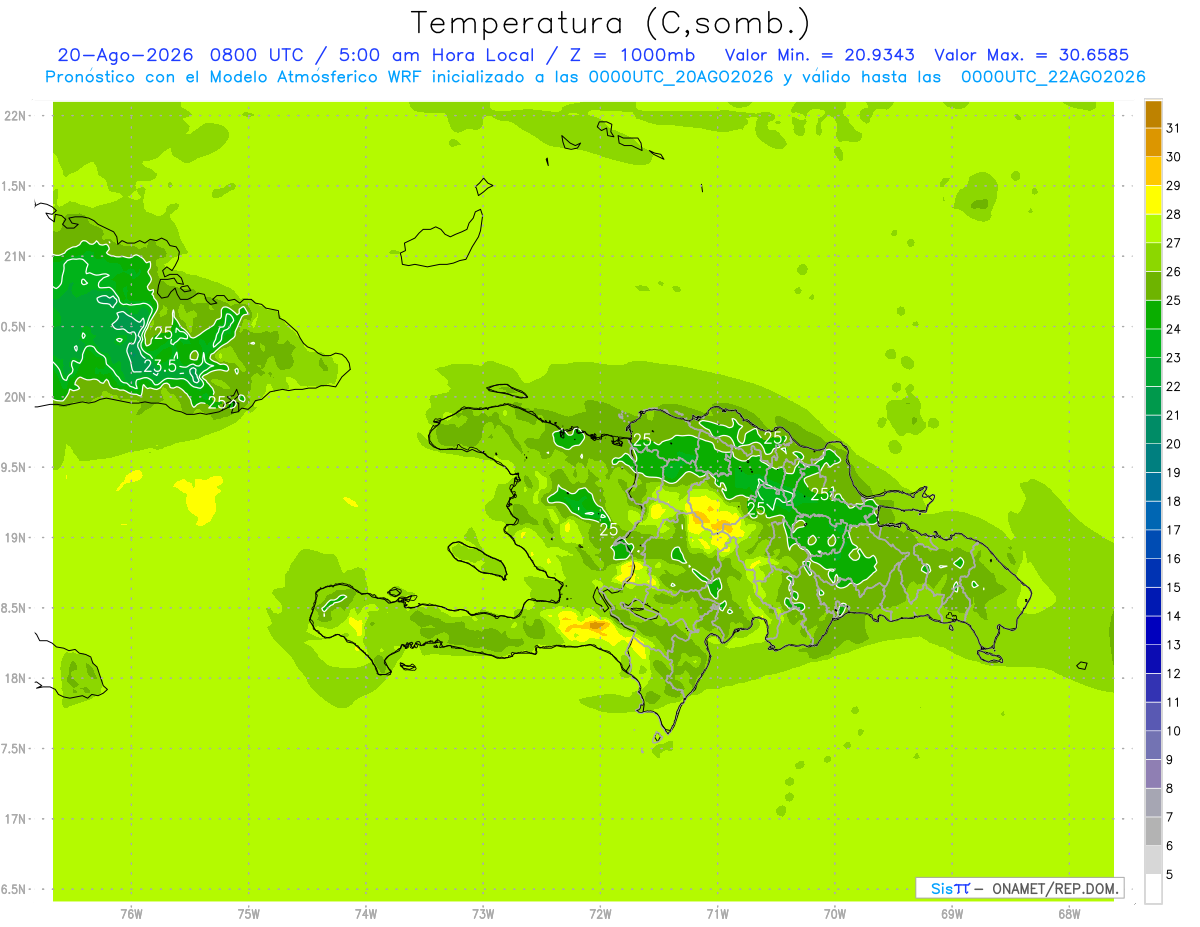This screenshot has height=927, width=1200.
Task: Click the Temperatura (C,somb.) title
Action: coord(611,22)
